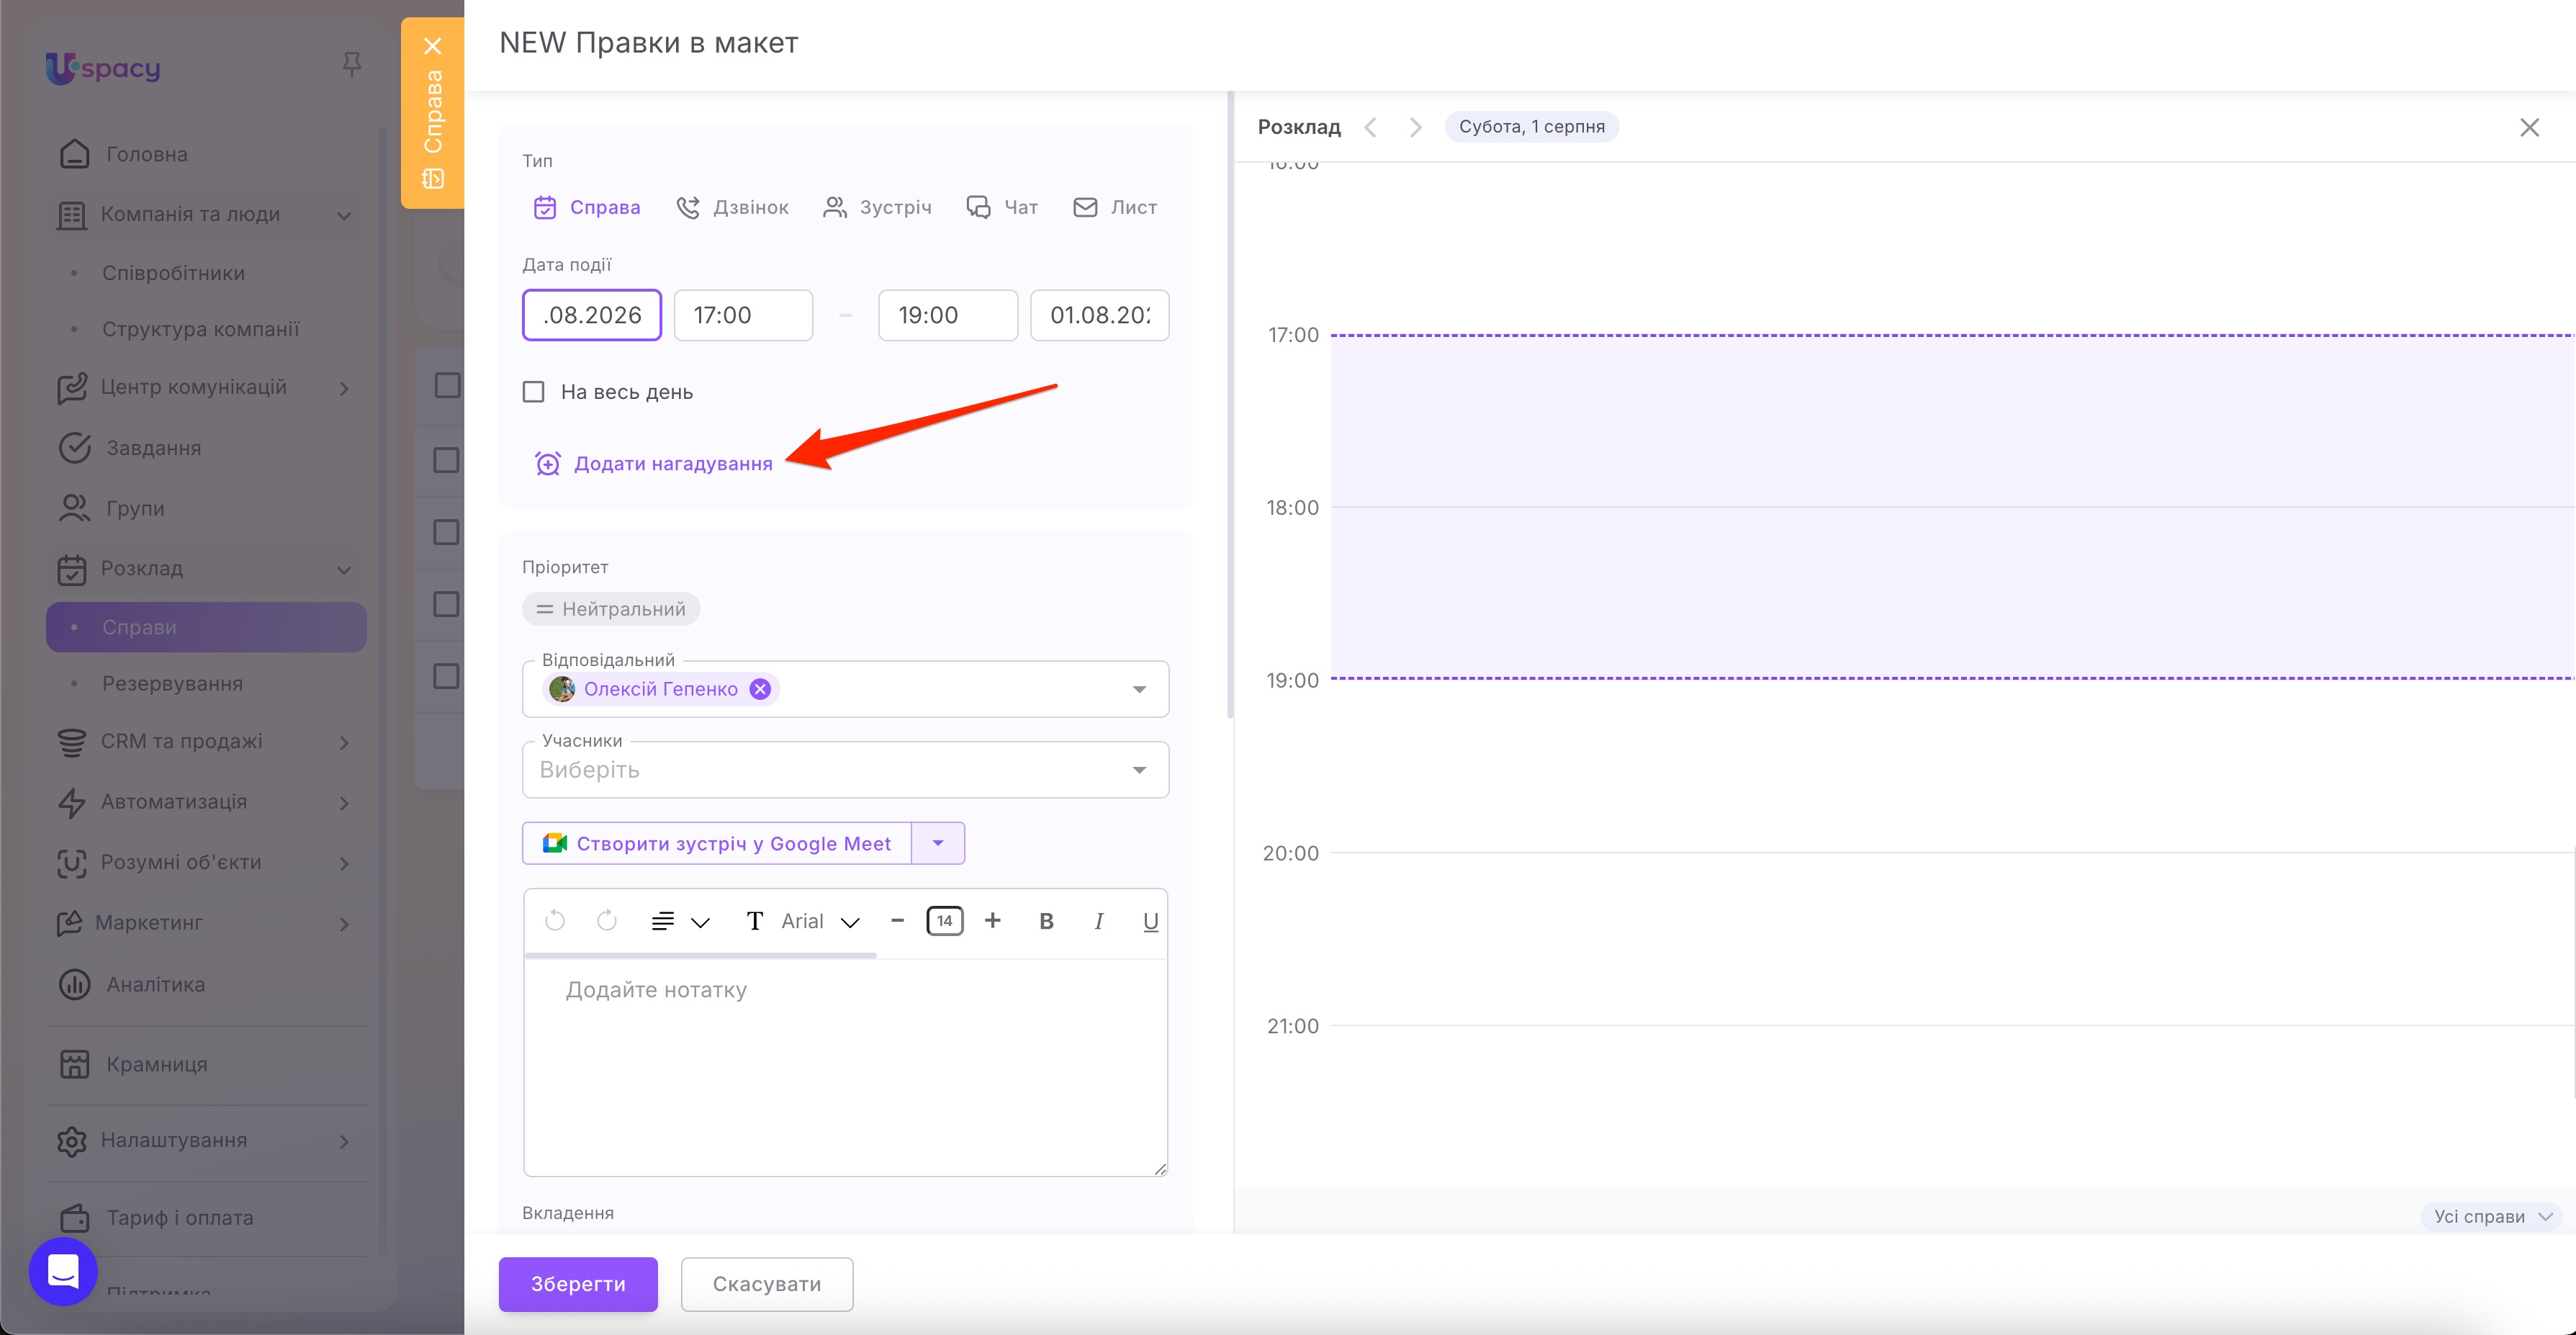Pin the sidebar with the pin icon
The image size is (2576, 1335).
tap(351, 65)
